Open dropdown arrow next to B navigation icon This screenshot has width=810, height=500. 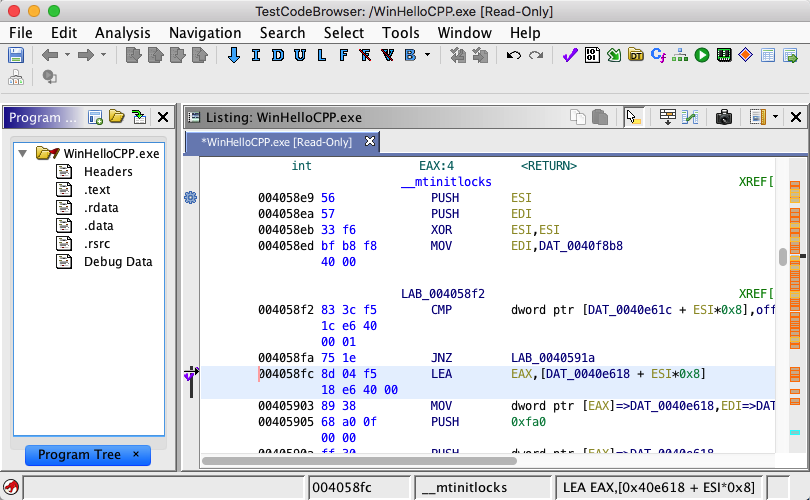point(427,55)
